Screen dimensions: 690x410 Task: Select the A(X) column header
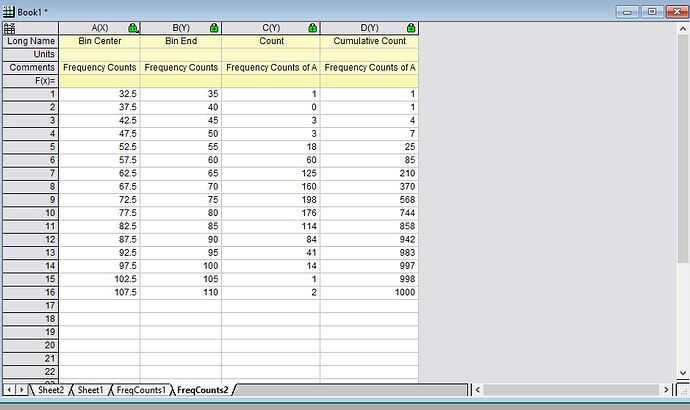click(99, 28)
